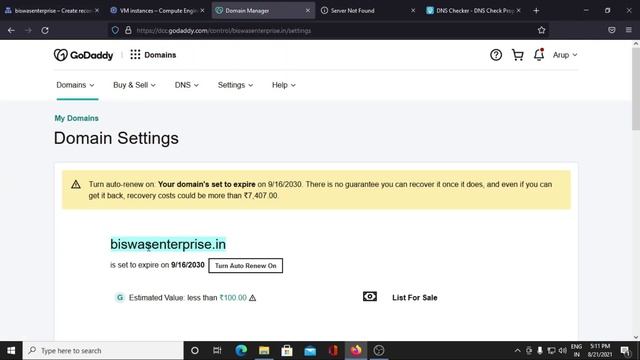The image size is (640, 360).
Task: Switch to DNS Checker tab
Action: 473,11
